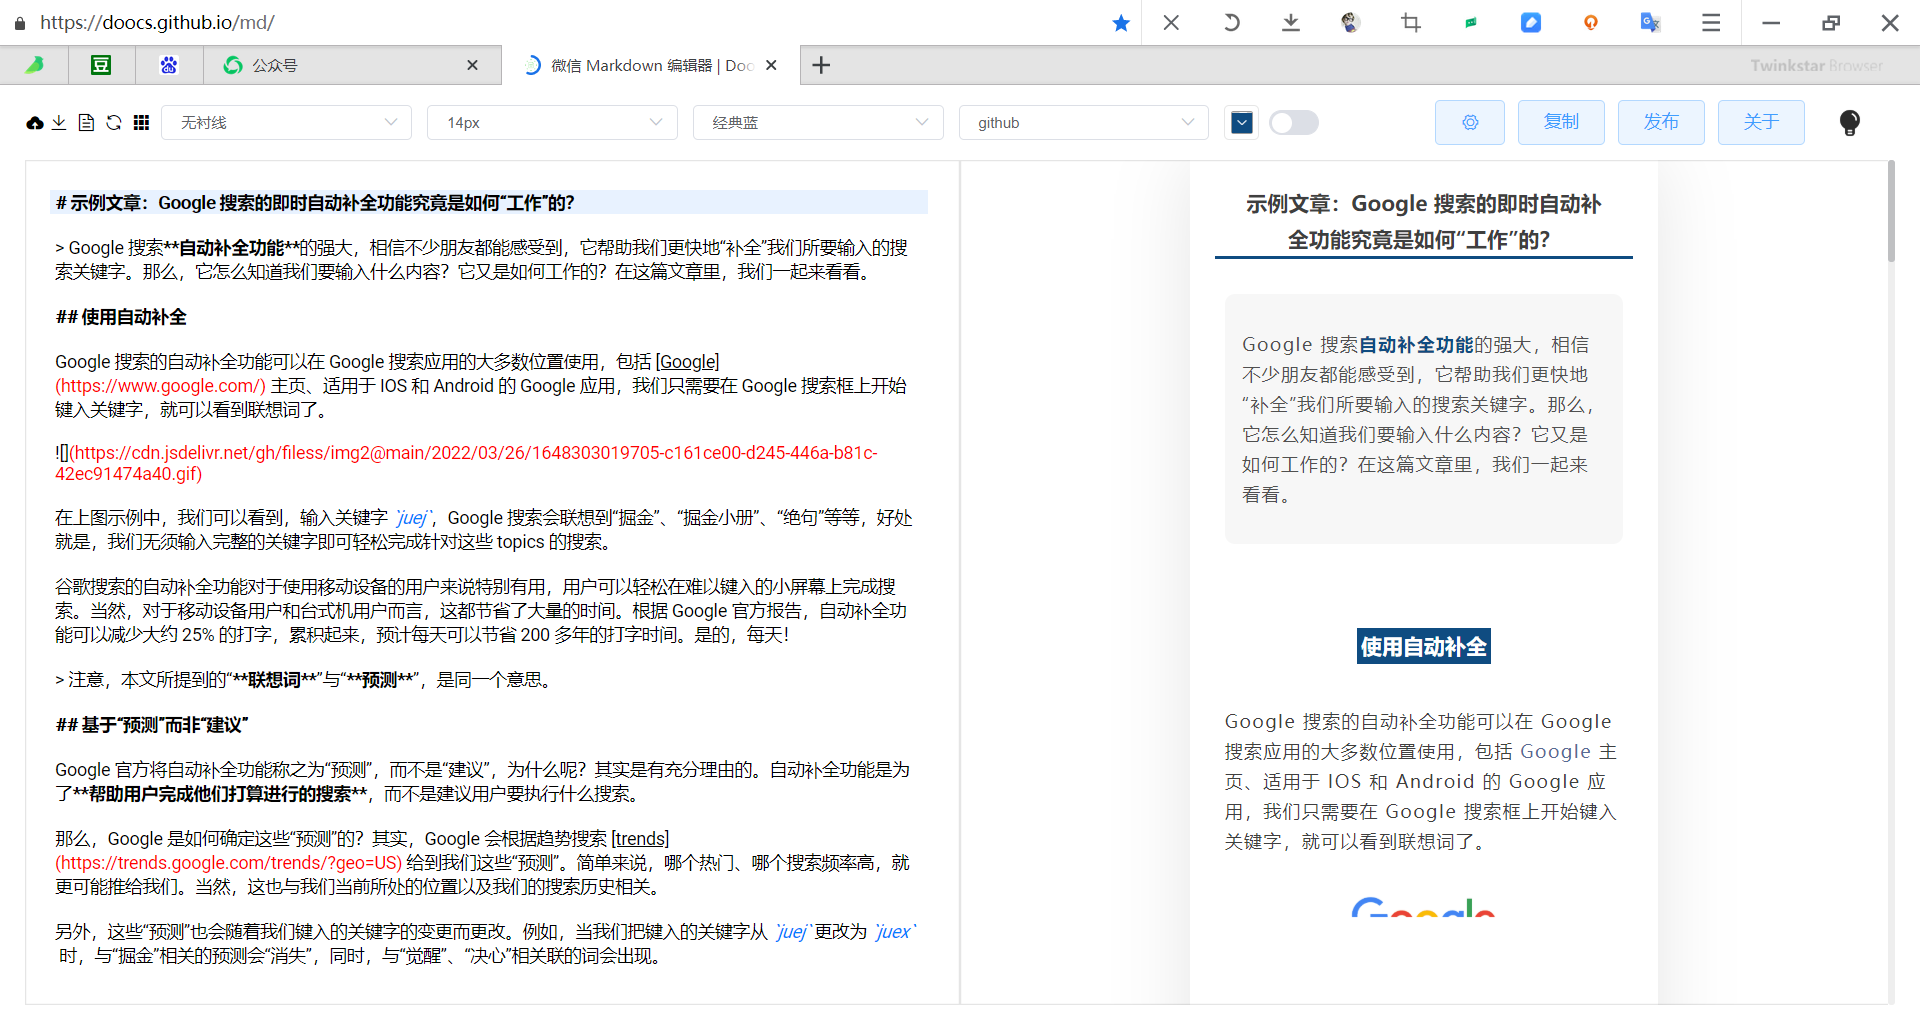Click the 发布 publish button
Viewport: 1920px width, 1026px height.
coord(1661,122)
